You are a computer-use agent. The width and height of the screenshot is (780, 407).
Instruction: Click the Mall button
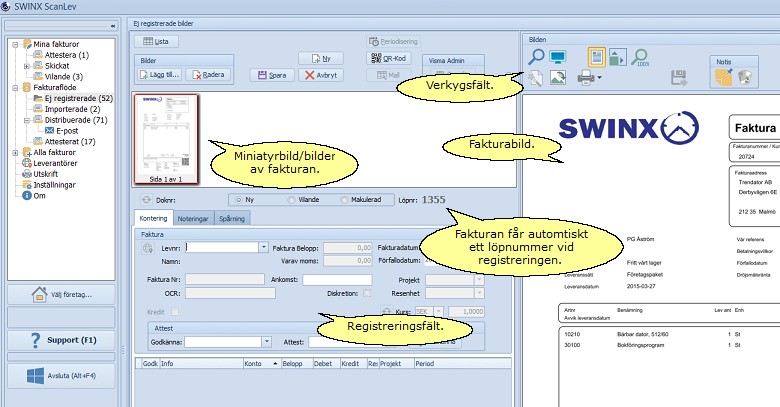(x=389, y=75)
